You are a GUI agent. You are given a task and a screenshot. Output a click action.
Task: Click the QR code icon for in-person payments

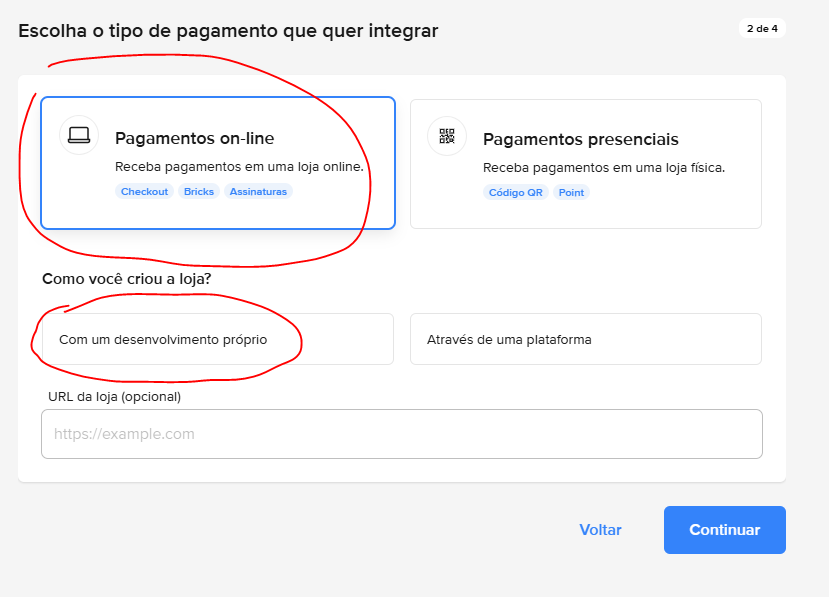447,136
